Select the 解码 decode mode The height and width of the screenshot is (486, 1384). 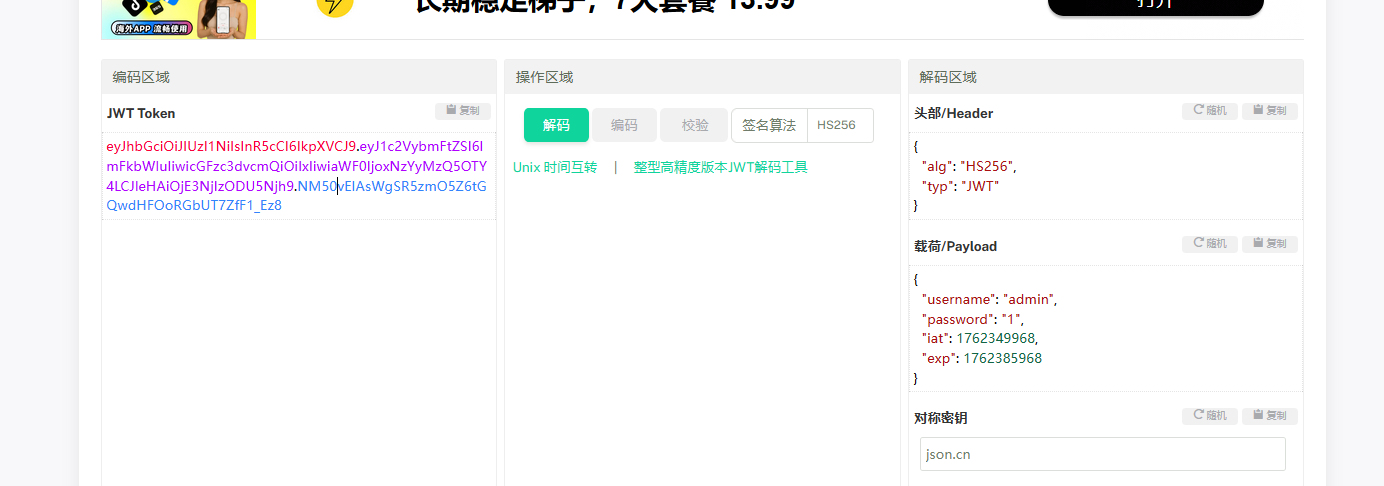point(556,125)
